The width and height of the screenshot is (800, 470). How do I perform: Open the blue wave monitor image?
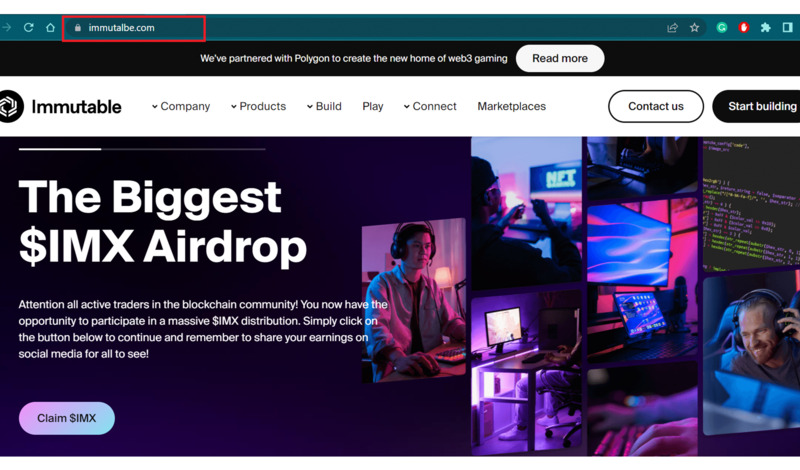point(642,280)
